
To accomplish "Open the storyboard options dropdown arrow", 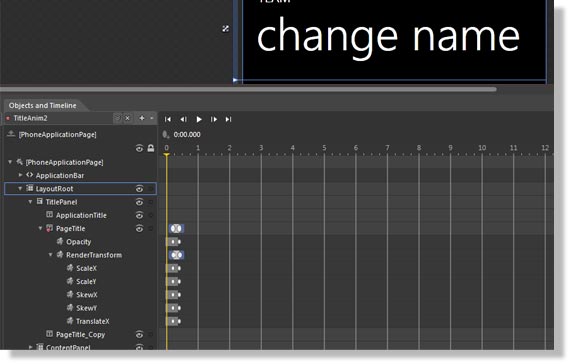I will [x=151, y=118].
